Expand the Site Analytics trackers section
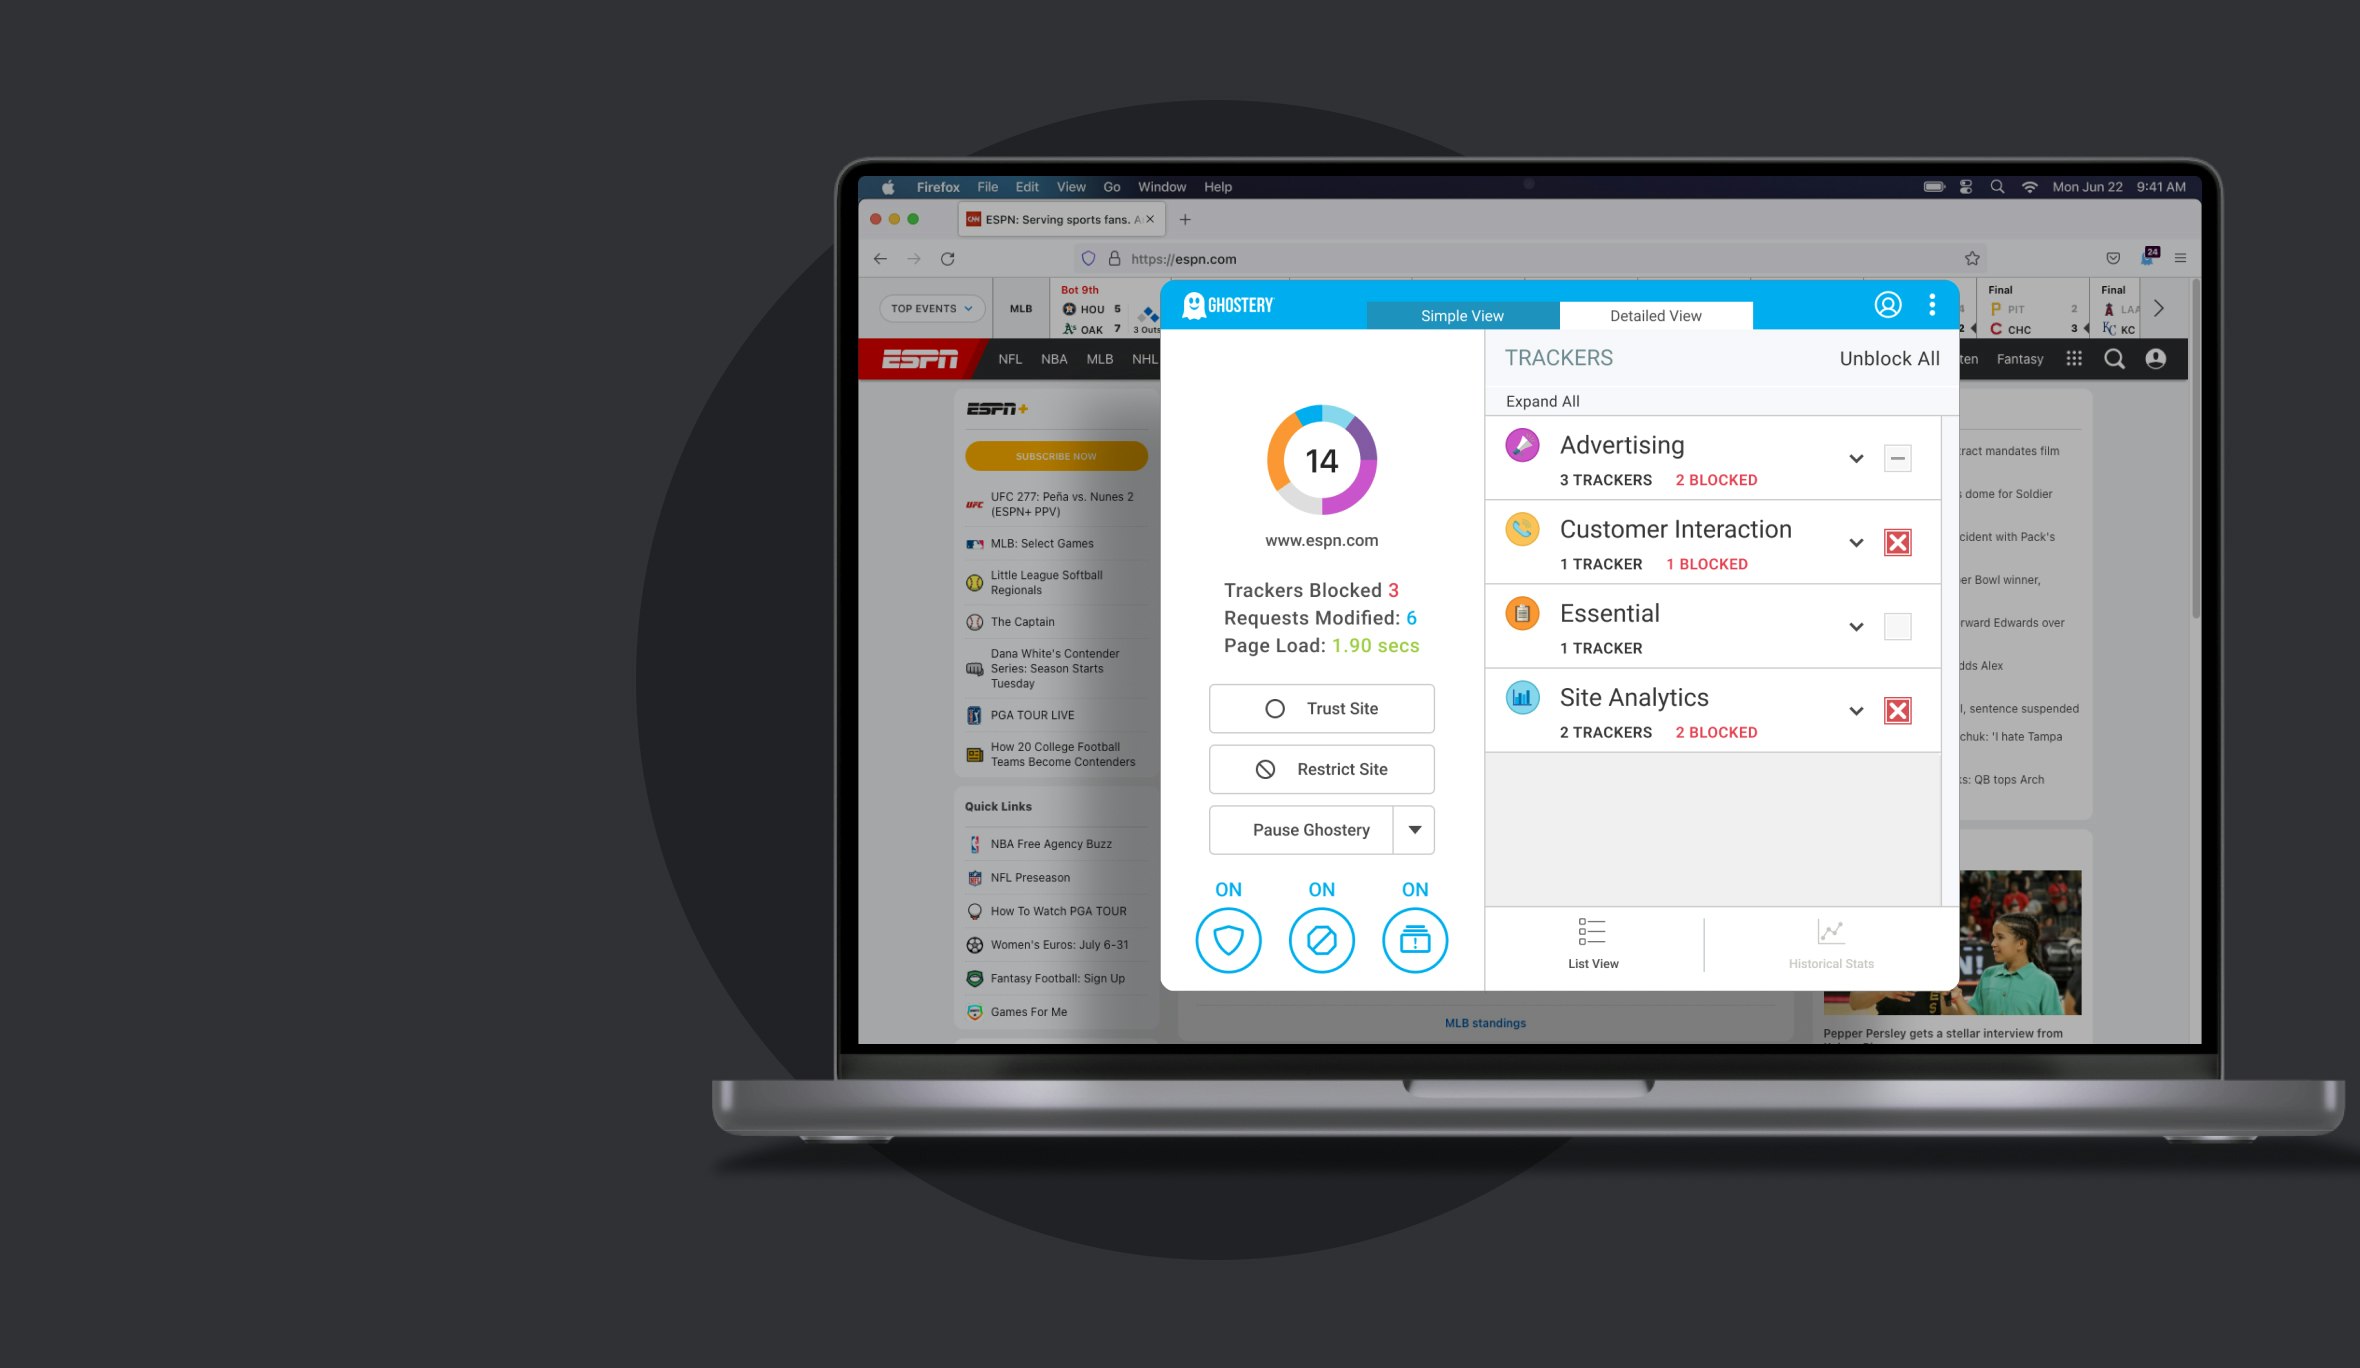The image size is (2360, 1368). pos(1855,708)
